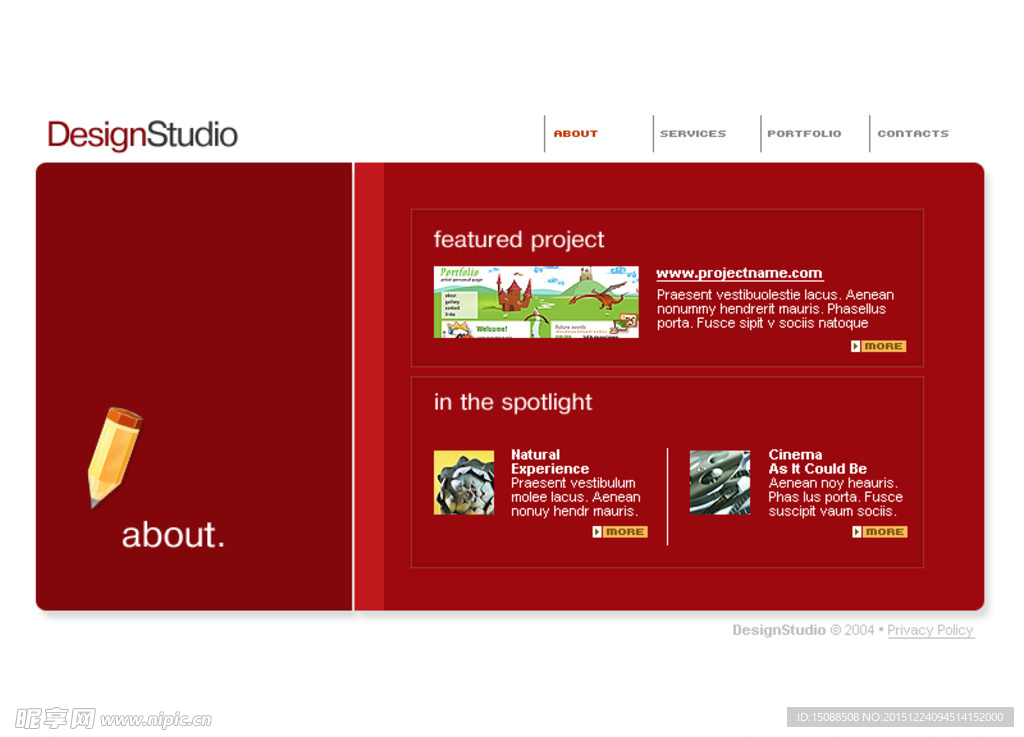Viewport: 1024px width, 737px height.
Task: Follow the www.projectname.com link
Action: click(739, 273)
